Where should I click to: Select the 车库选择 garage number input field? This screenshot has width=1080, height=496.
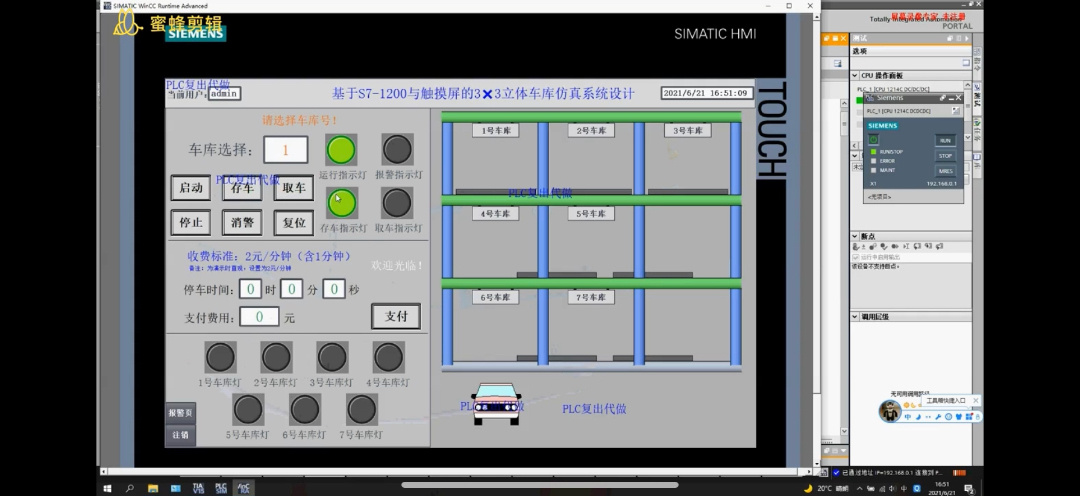click(285, 150)
